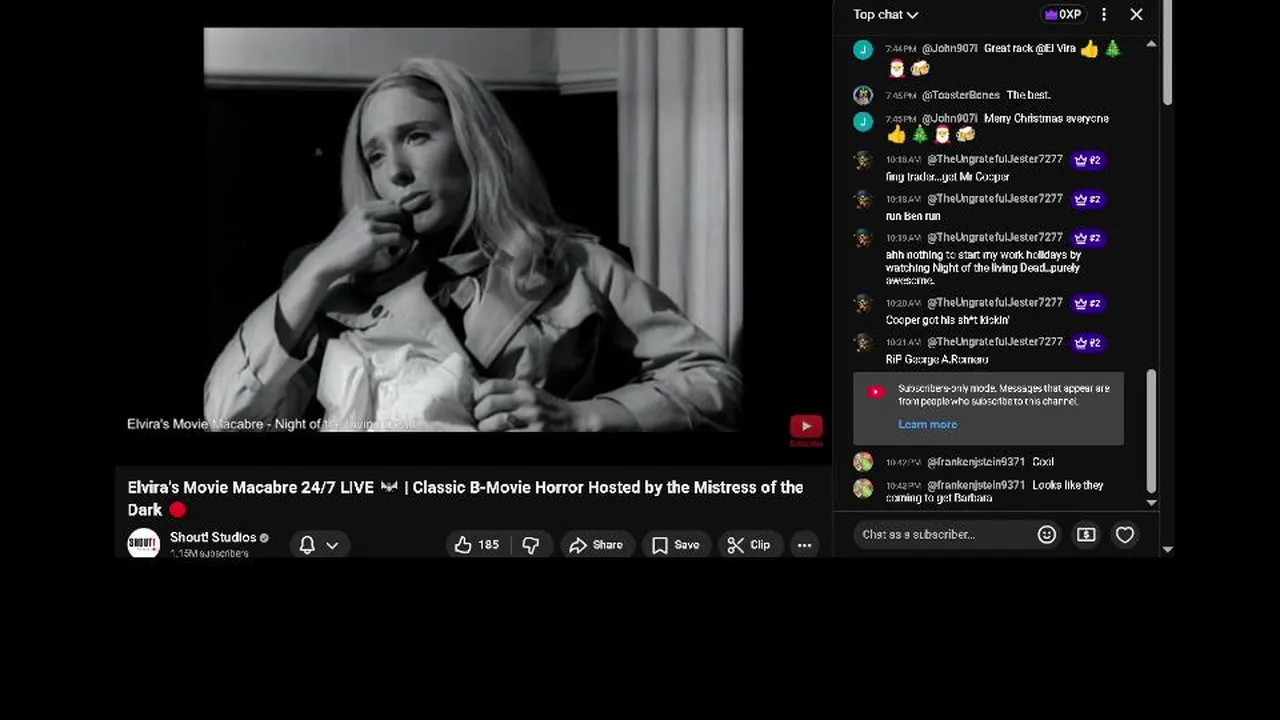This screenshot has height=720, width=1280.
Task: Click the 'RIP George A.Romero' message
Action: point(937,359)
